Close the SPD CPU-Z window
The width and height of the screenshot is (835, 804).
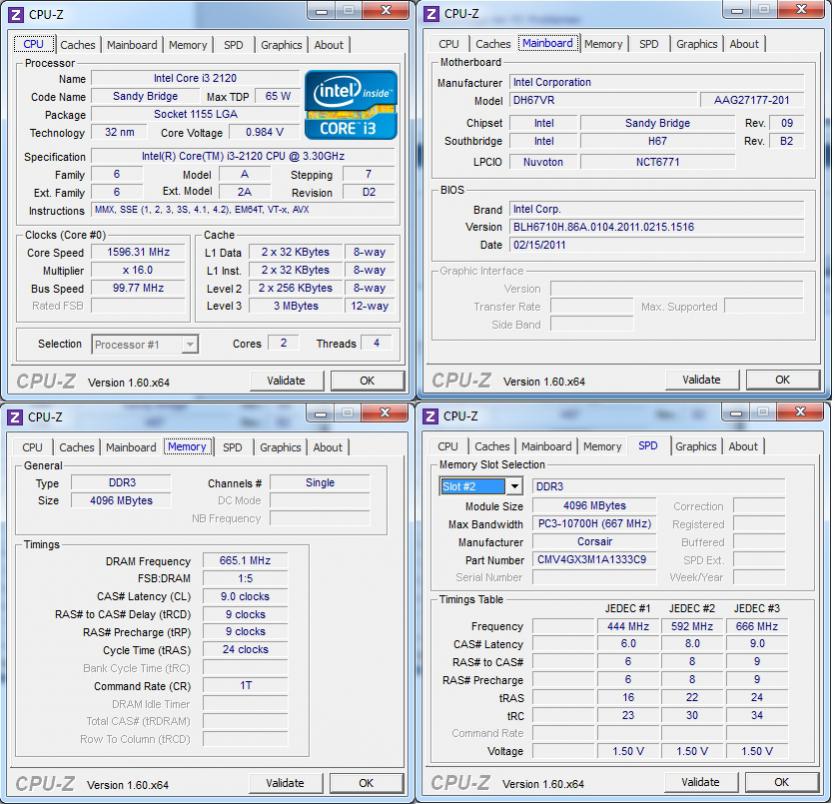coord(800,412)
